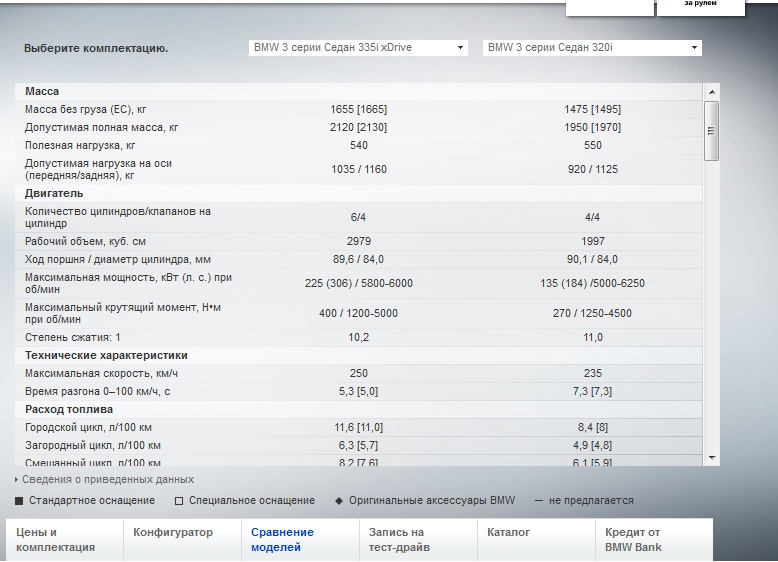Open the 'Кредит от BMW Bank' tab
The image size is (778, 562).
(654, 540)
